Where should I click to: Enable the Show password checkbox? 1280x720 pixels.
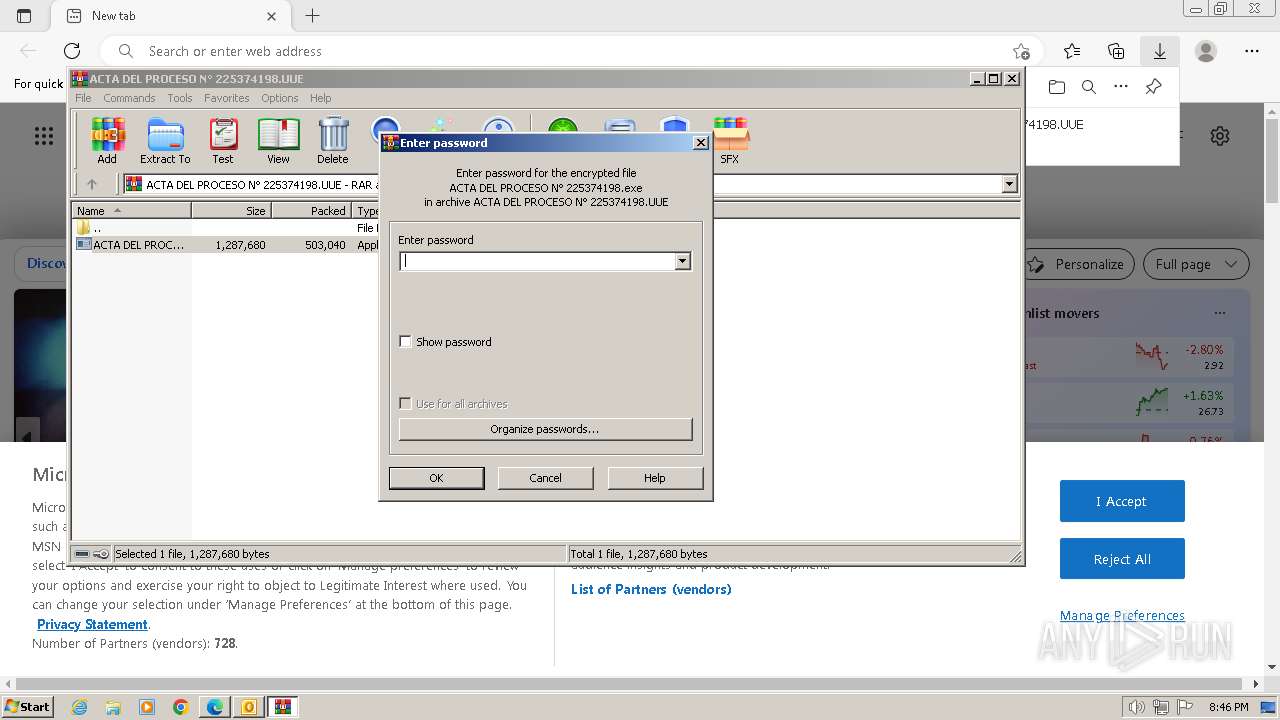click(405, 342)
